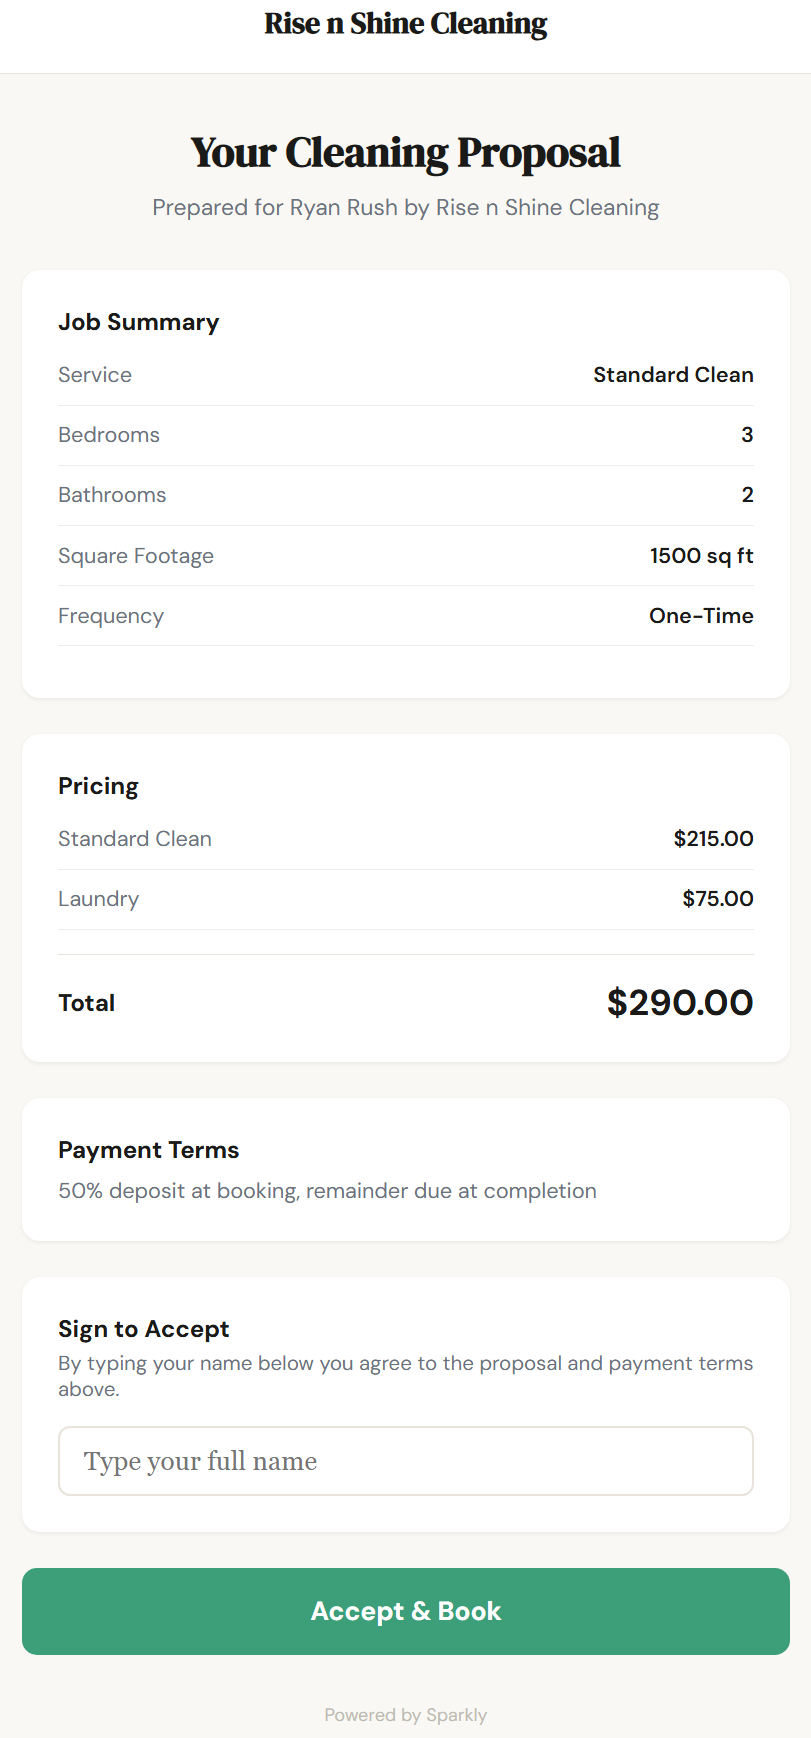This screenshot has width=811, height=1738.
Task: Click the Rise n Shine Cleaning header logo
Action: [405, 24]
